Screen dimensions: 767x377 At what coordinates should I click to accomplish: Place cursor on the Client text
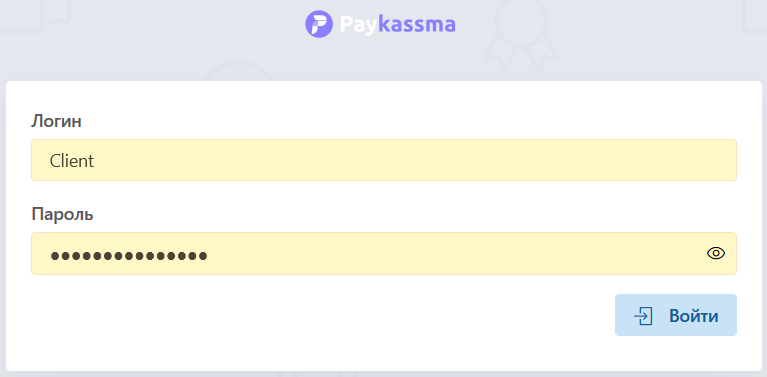point(71,160)
